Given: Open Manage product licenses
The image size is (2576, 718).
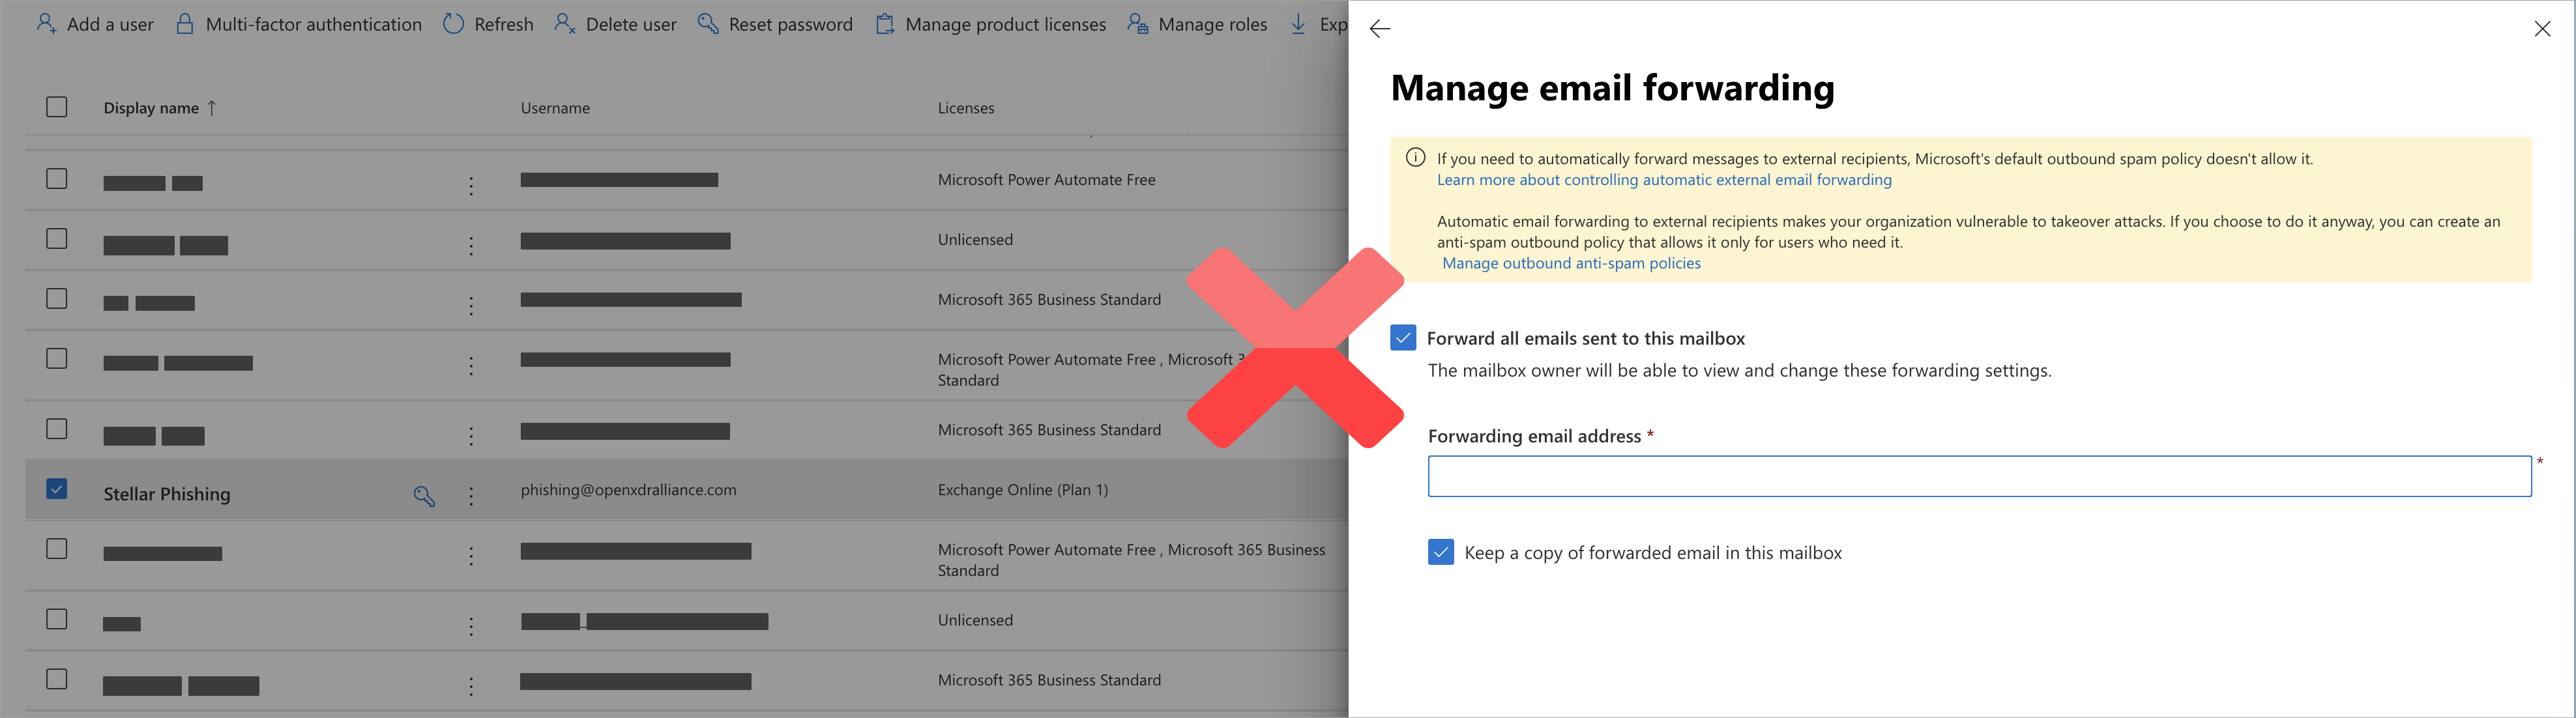Looking at the screenshot, I should [990, 24].
